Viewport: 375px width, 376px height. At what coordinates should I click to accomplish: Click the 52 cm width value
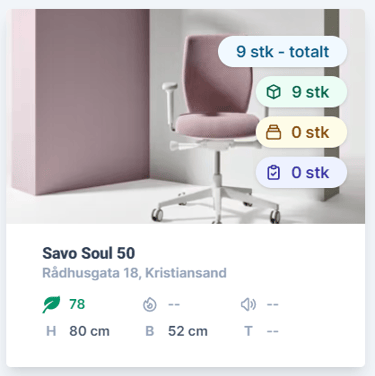188,331
